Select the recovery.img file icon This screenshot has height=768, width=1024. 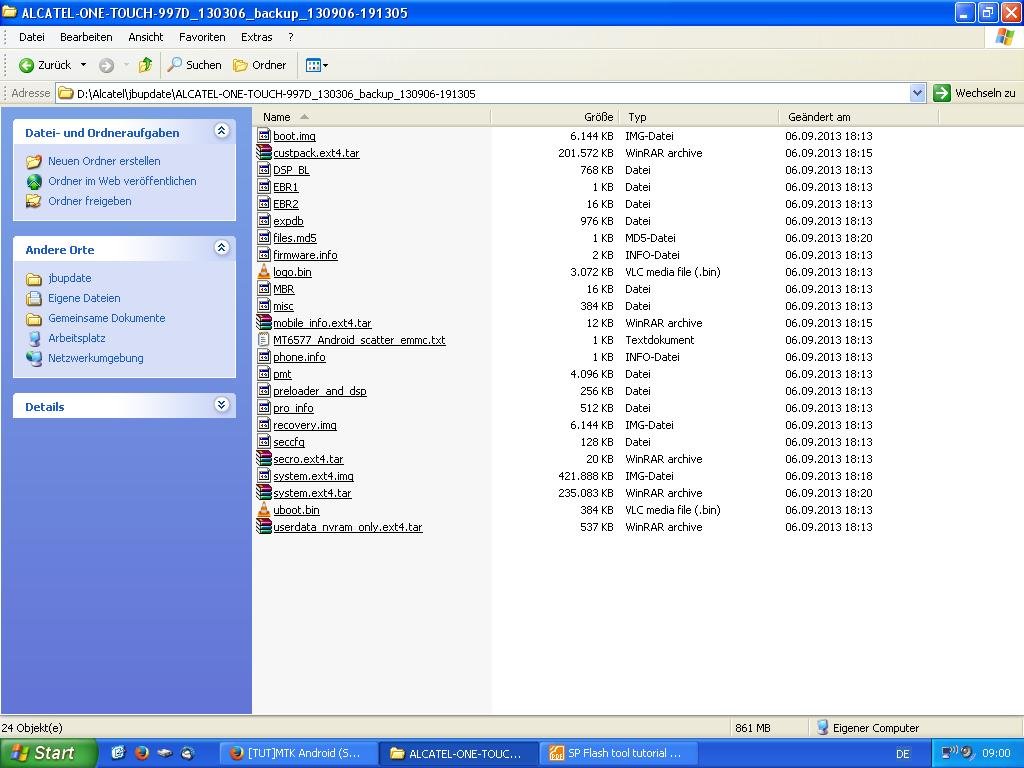tap(264, 424)
